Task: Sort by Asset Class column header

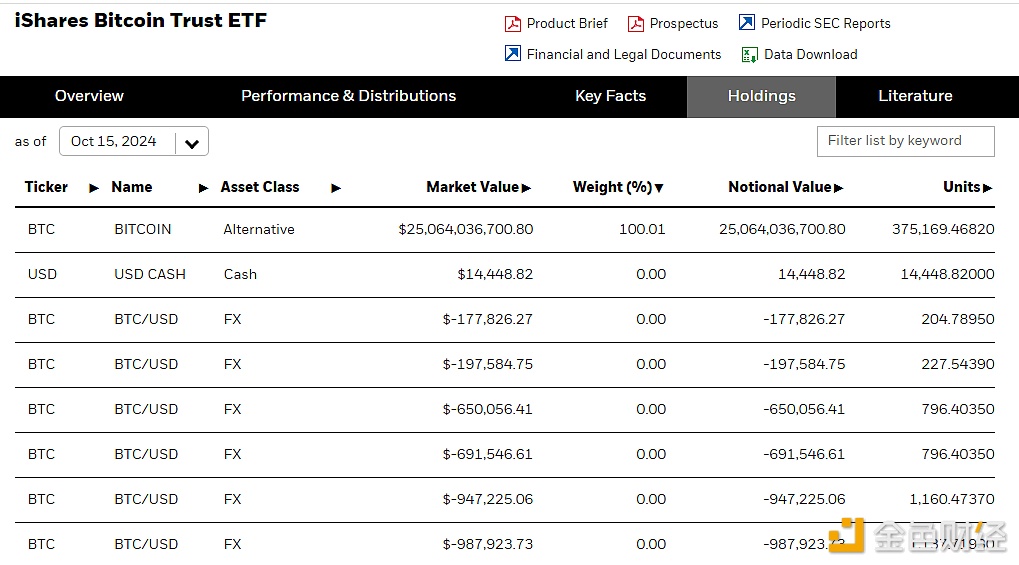Action: pyautogui.click(x=260, y=187)
